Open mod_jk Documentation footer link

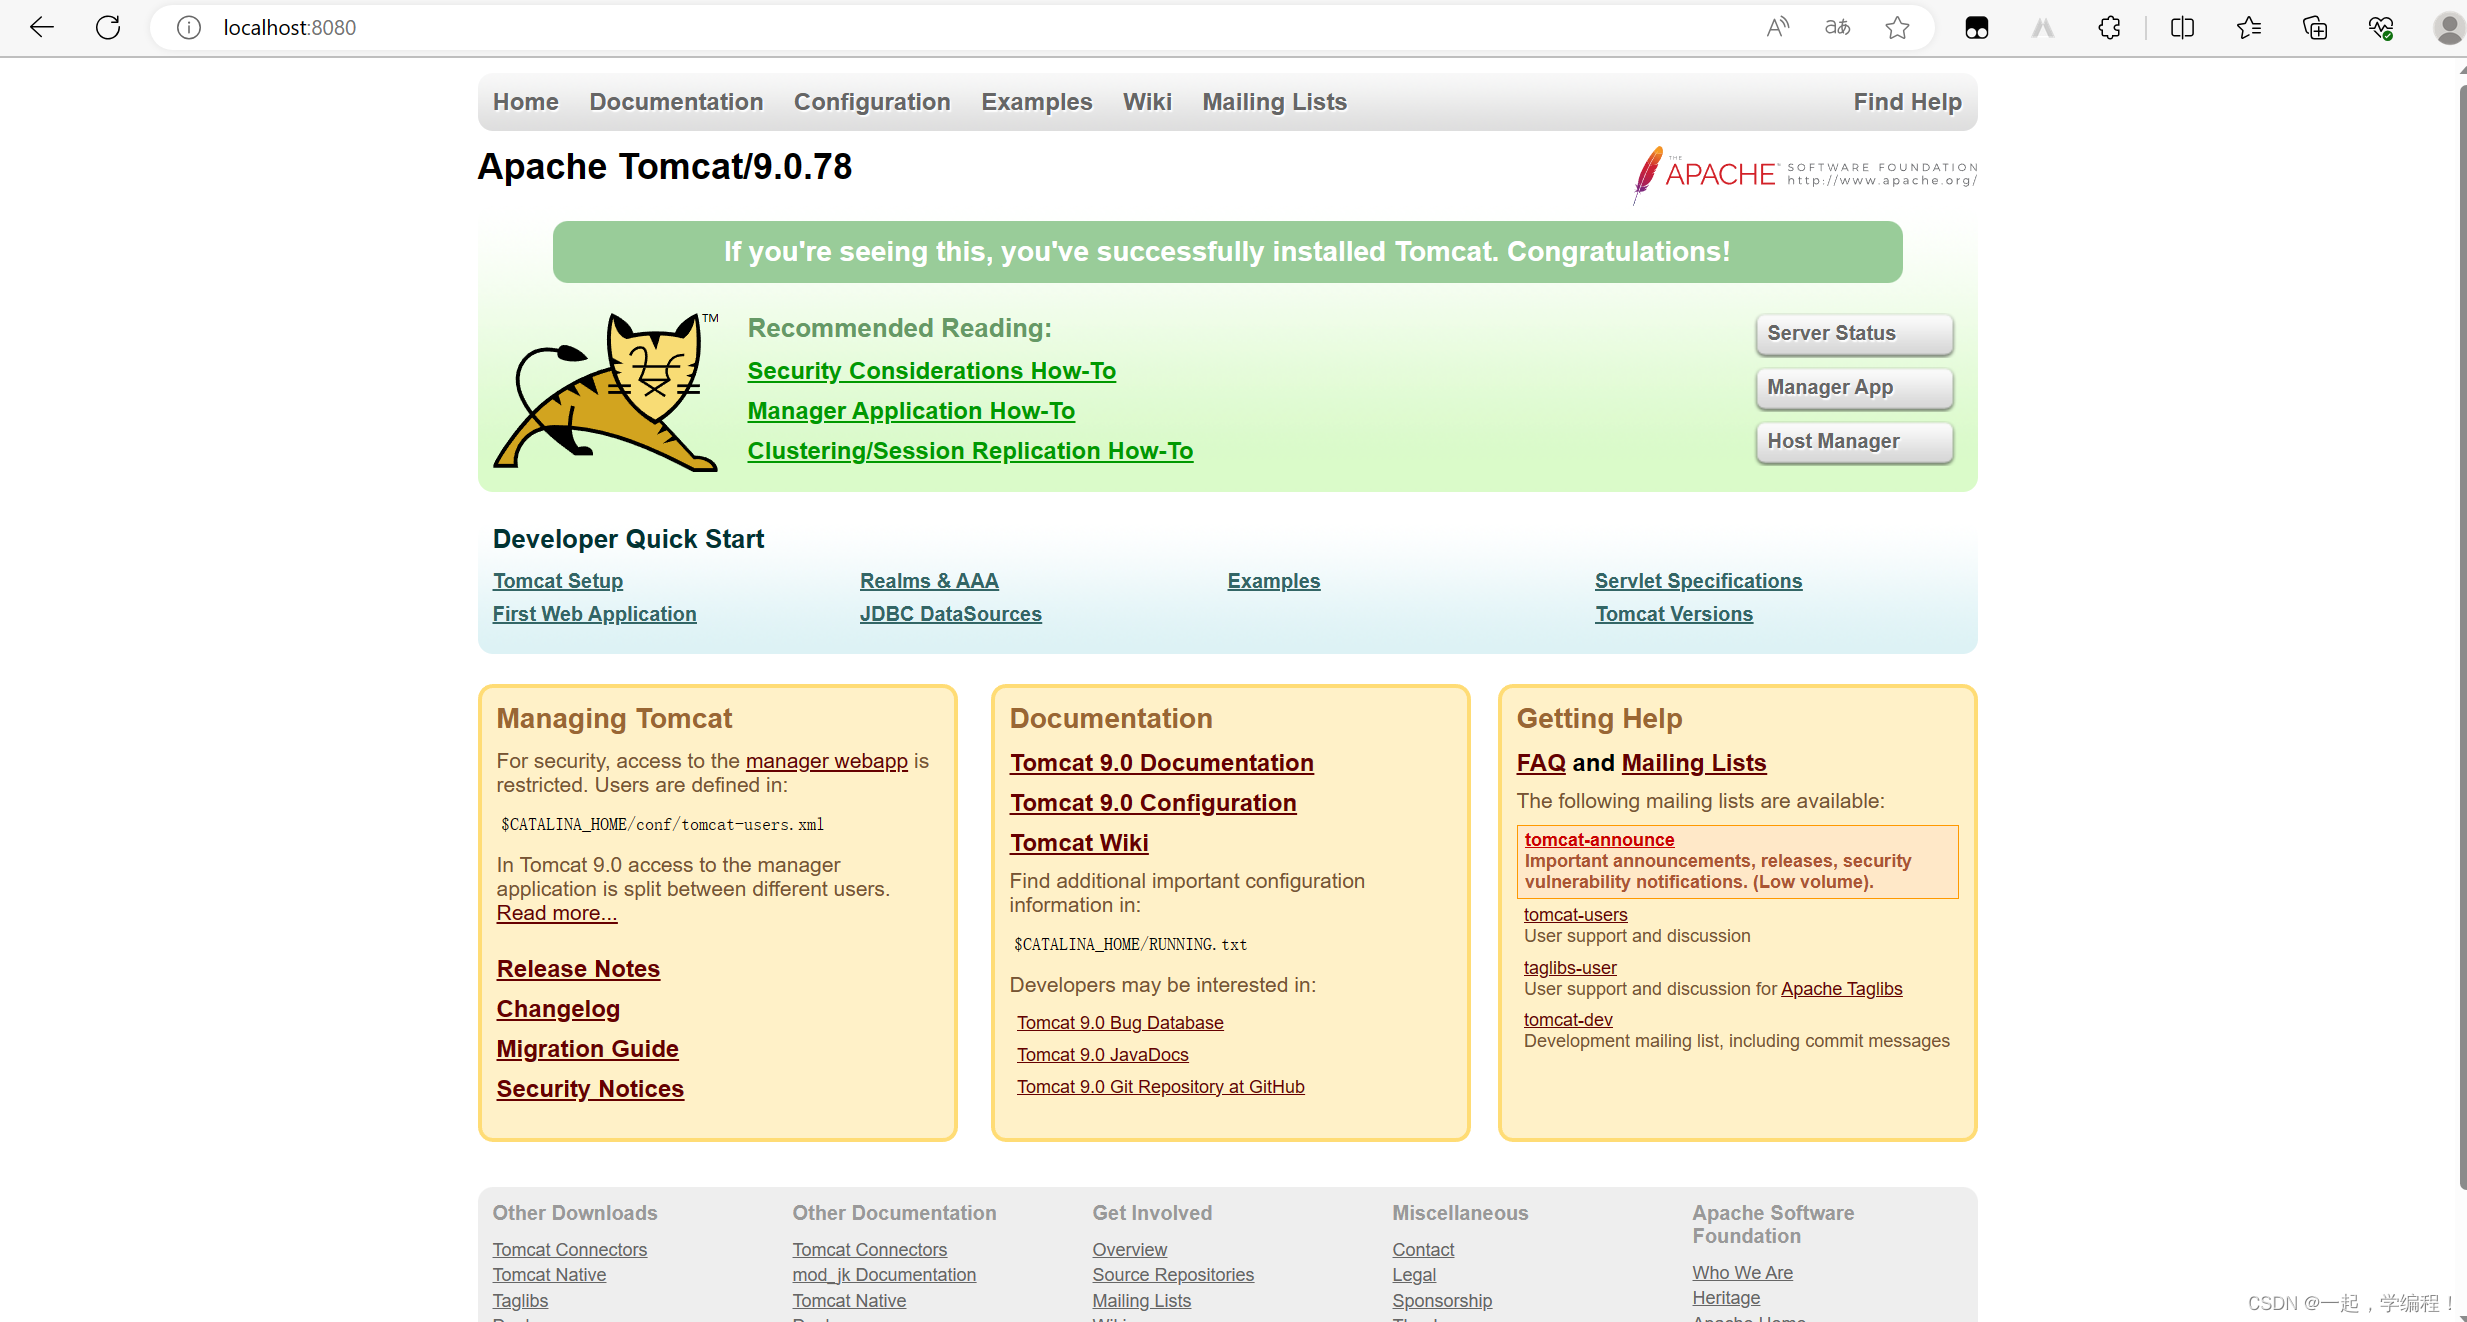884,1275
